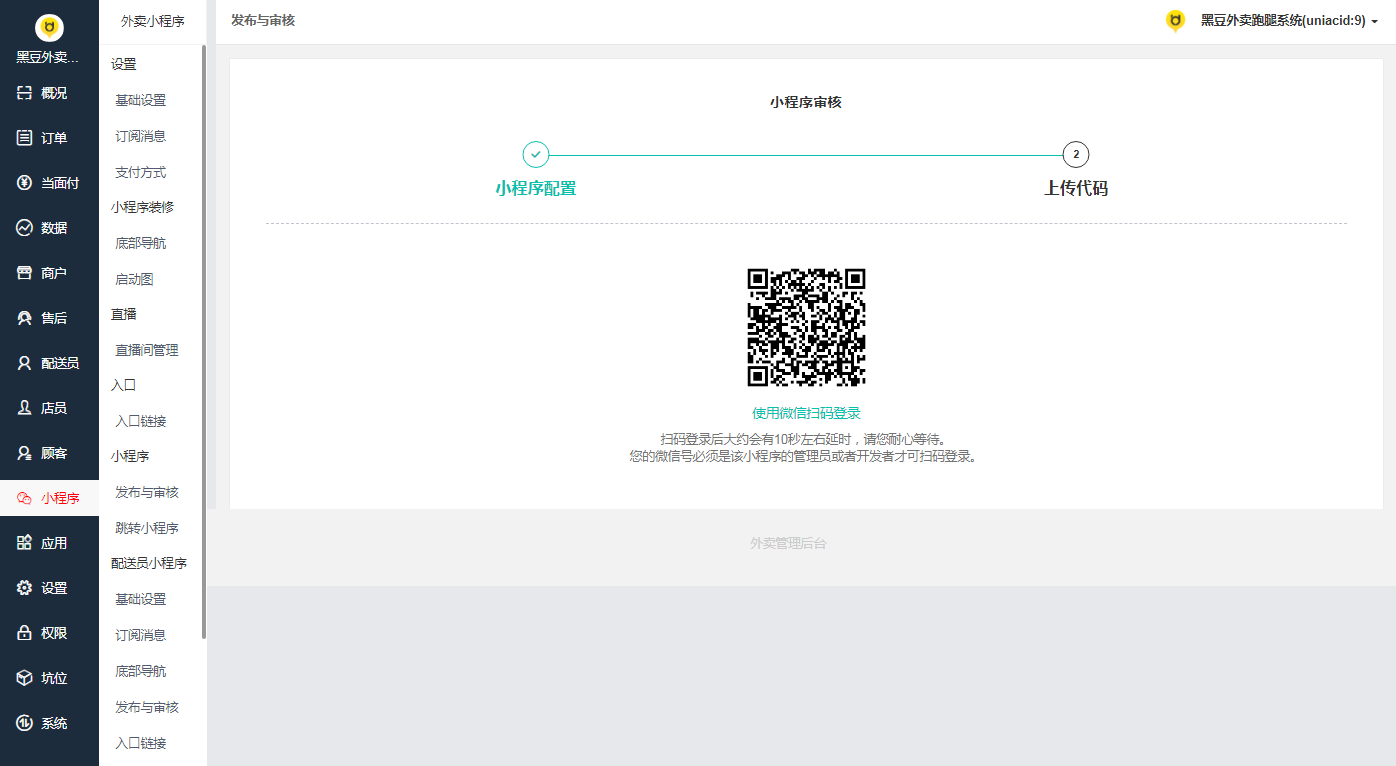The image size is (1396, 766).
Task: Click the completed step checkmark circle
Action: pos(536,154)
